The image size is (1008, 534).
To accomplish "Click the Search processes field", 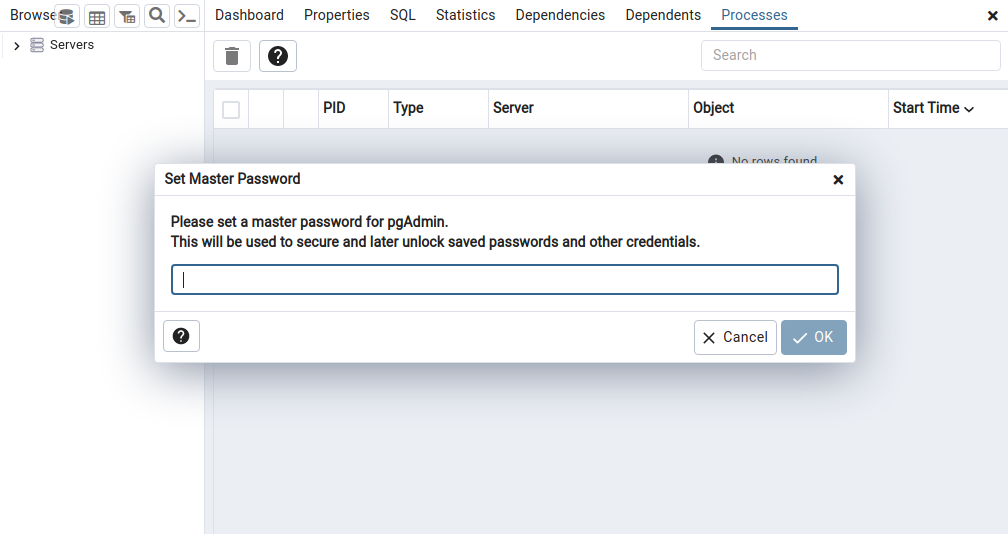I will pos(850,55).
